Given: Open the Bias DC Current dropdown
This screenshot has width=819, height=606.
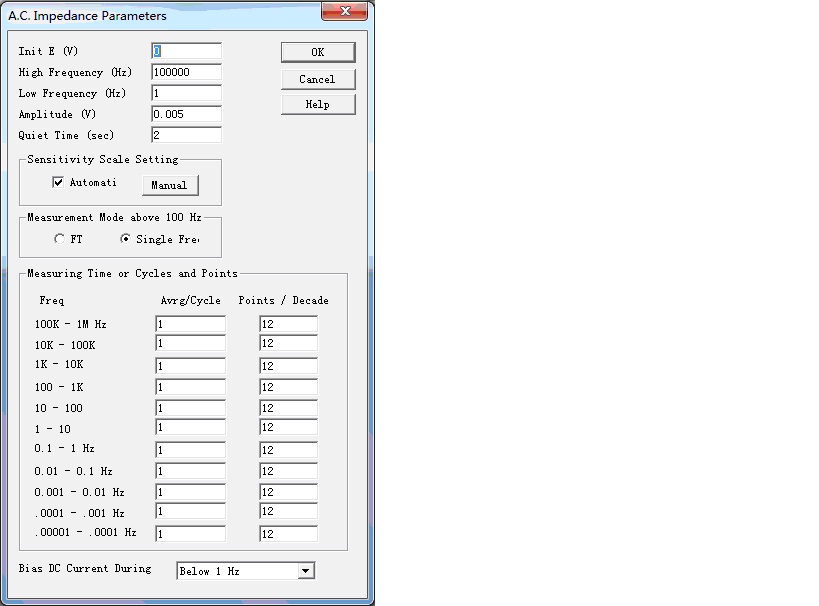Looking at the screenshot, I should pos(306,571).
